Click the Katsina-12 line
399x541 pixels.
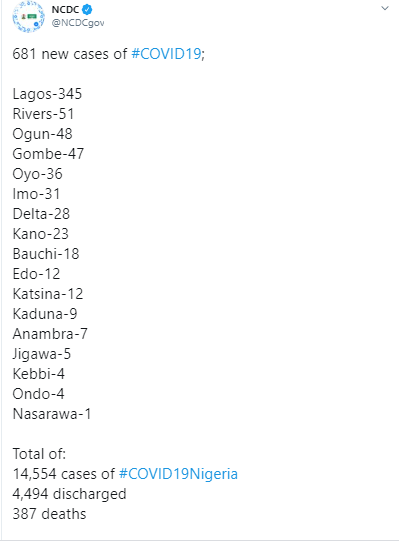click(x=48, y=294)
